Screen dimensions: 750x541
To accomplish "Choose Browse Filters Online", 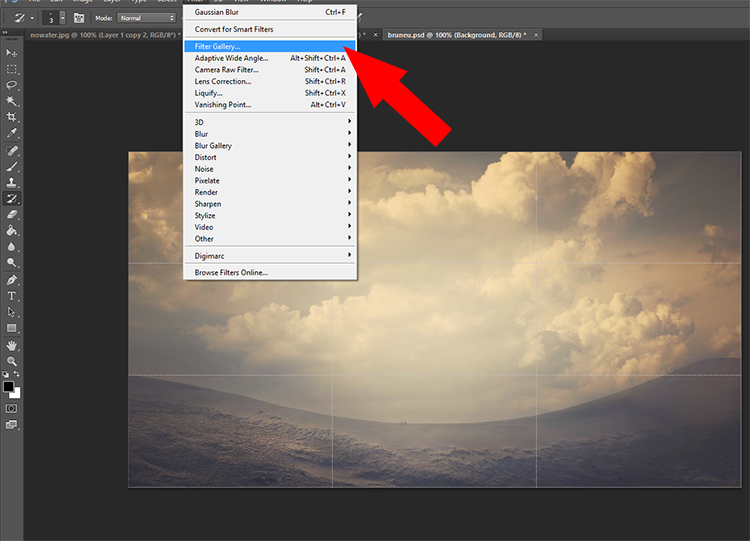I will (270, 273).
